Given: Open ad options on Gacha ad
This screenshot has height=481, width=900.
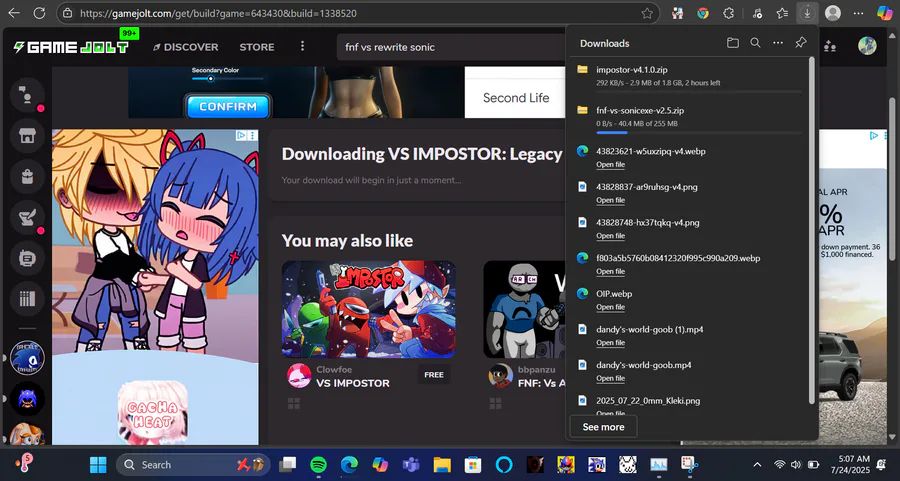Looking at the screenshot, I should (252, 135).
